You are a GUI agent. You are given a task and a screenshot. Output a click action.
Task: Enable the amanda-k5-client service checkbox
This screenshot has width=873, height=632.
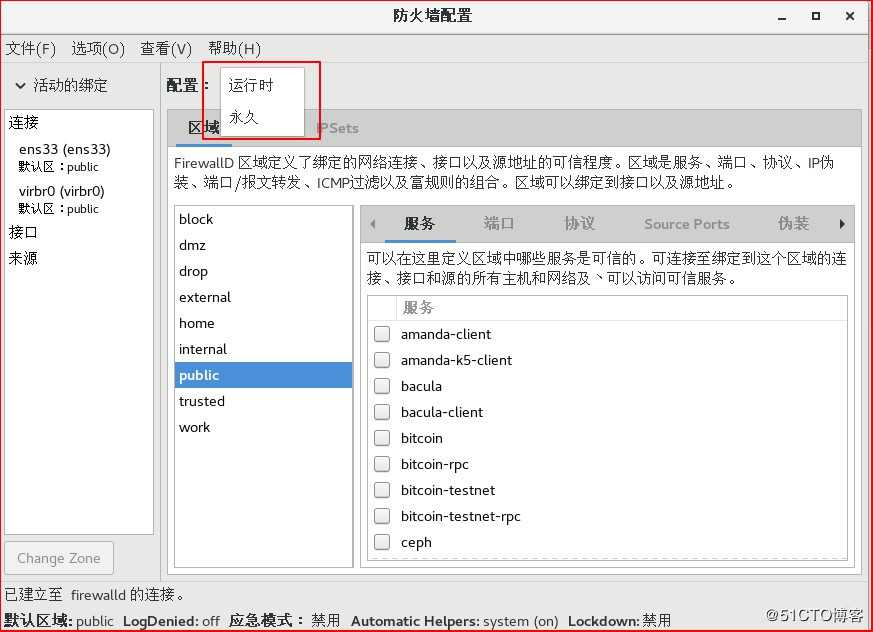[x=382, y=360]
